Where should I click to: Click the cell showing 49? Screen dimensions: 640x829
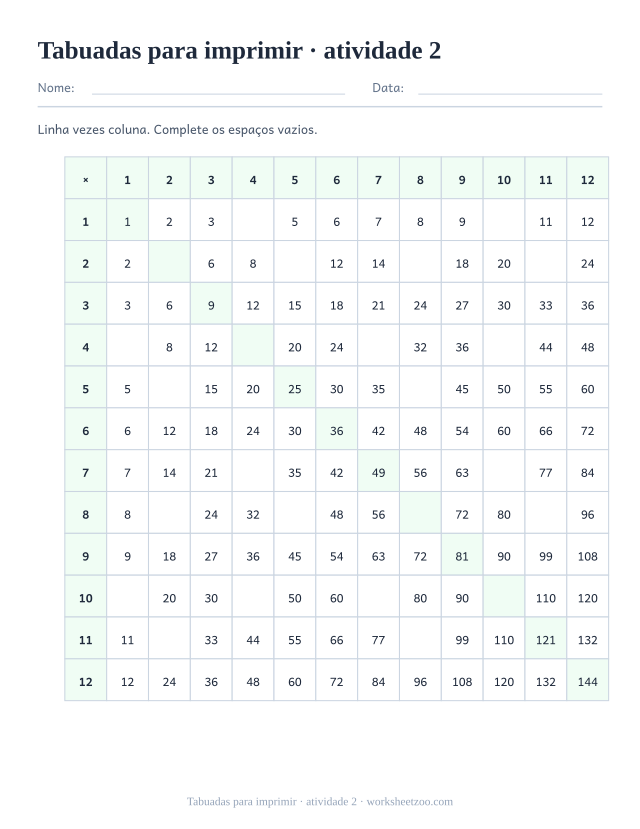click(x=378, y=473)
